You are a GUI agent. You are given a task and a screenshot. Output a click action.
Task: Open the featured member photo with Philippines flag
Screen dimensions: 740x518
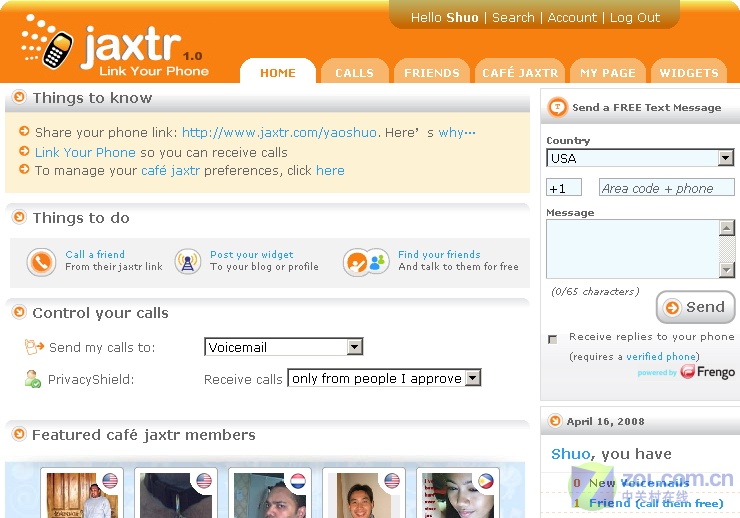point(457,495)
